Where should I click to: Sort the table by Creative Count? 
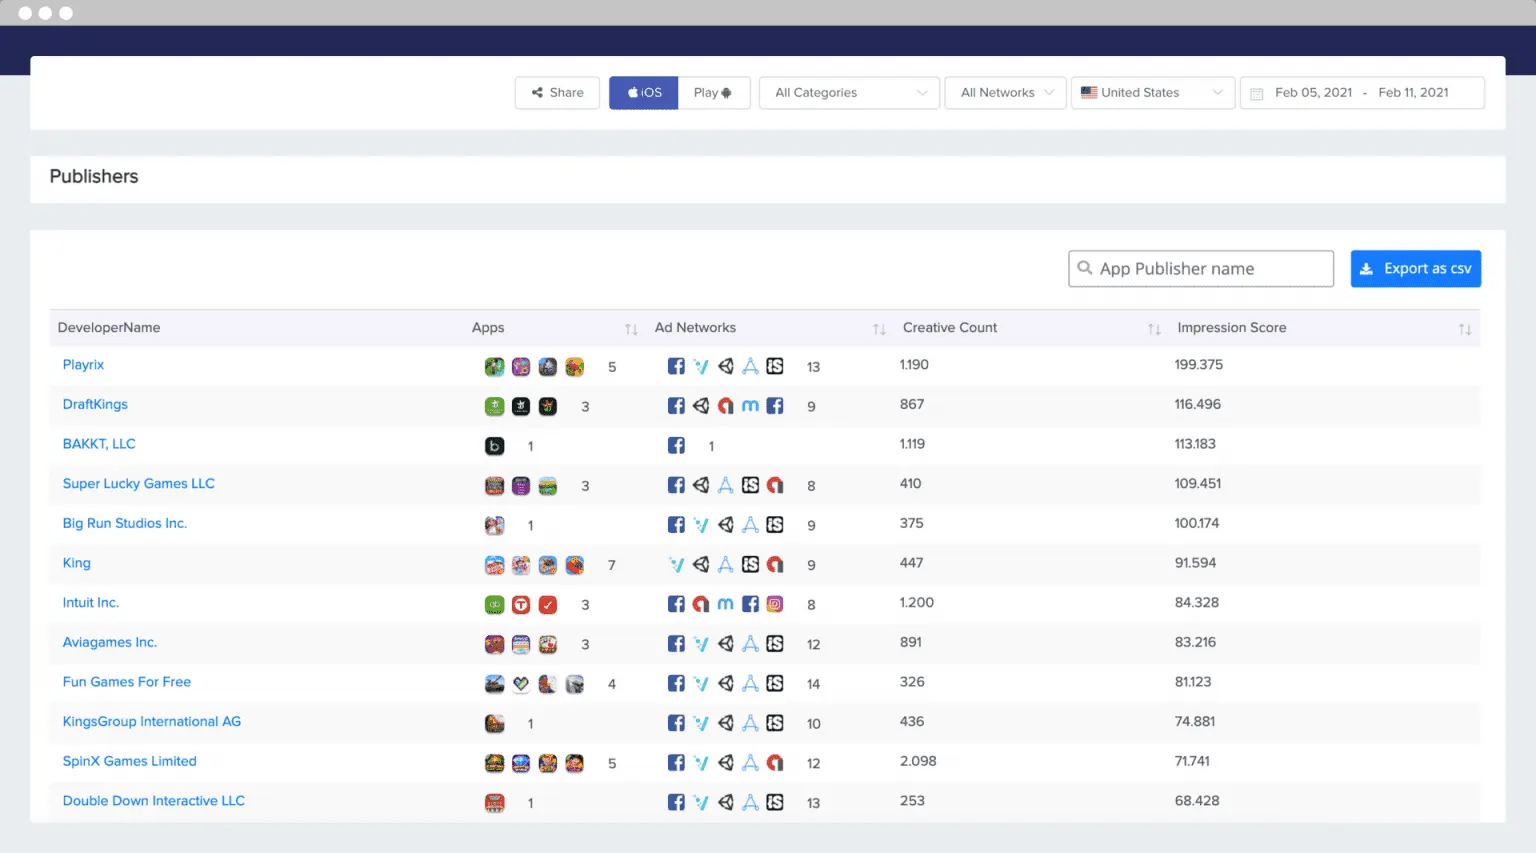(1154, 329)
